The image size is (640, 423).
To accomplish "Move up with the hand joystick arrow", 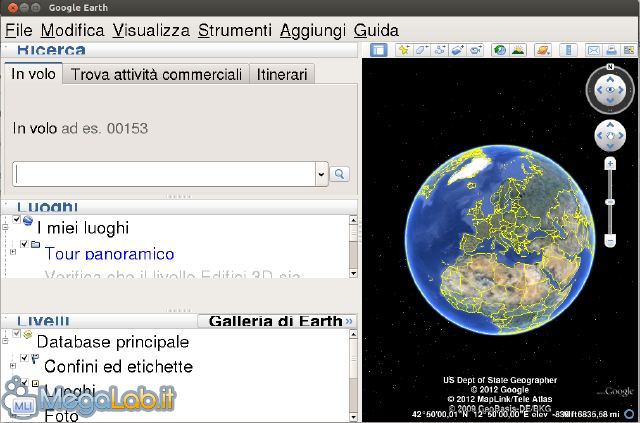I will (x=610, y=125).
